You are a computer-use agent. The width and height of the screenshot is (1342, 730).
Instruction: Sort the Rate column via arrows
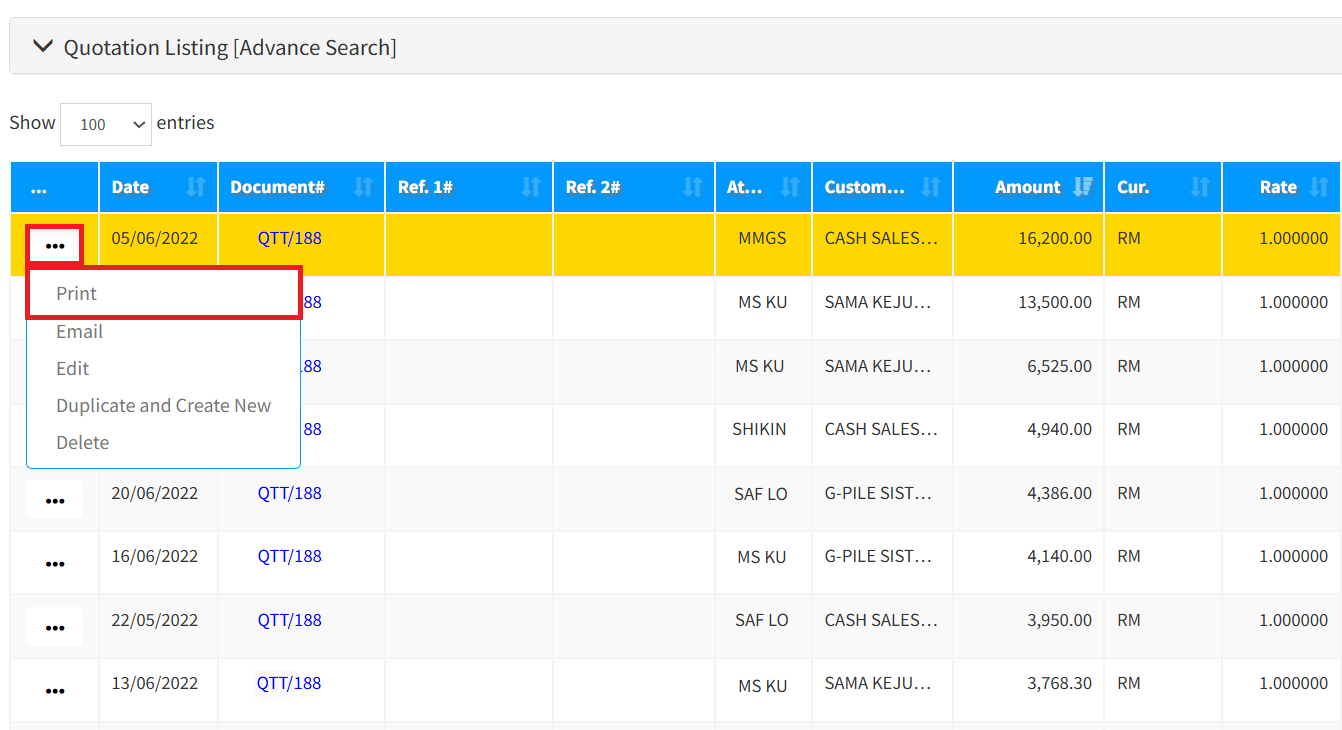pos(1319,187)
